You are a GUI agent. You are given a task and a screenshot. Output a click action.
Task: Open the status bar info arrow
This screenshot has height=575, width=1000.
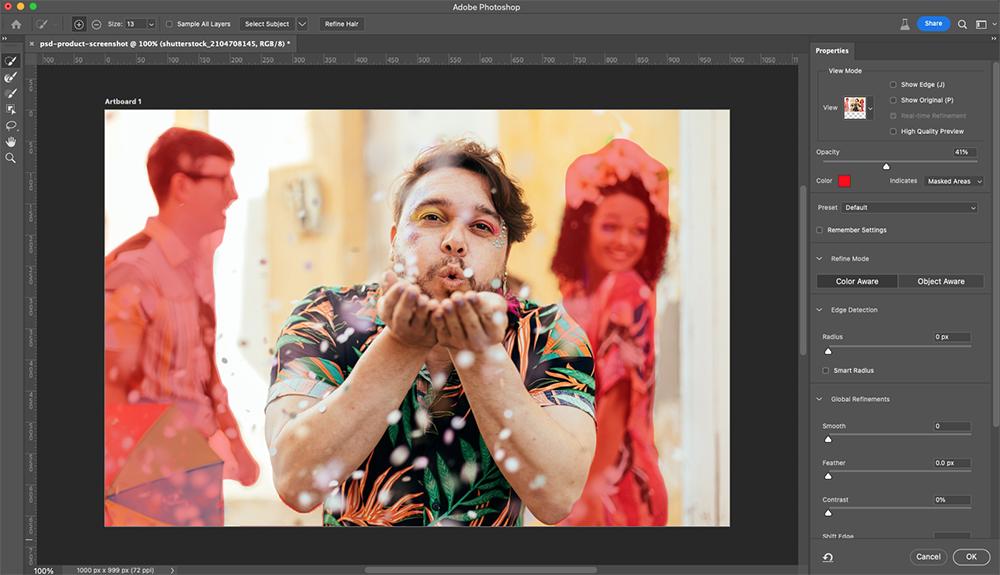pyautogui.click(x=172, y=571)
